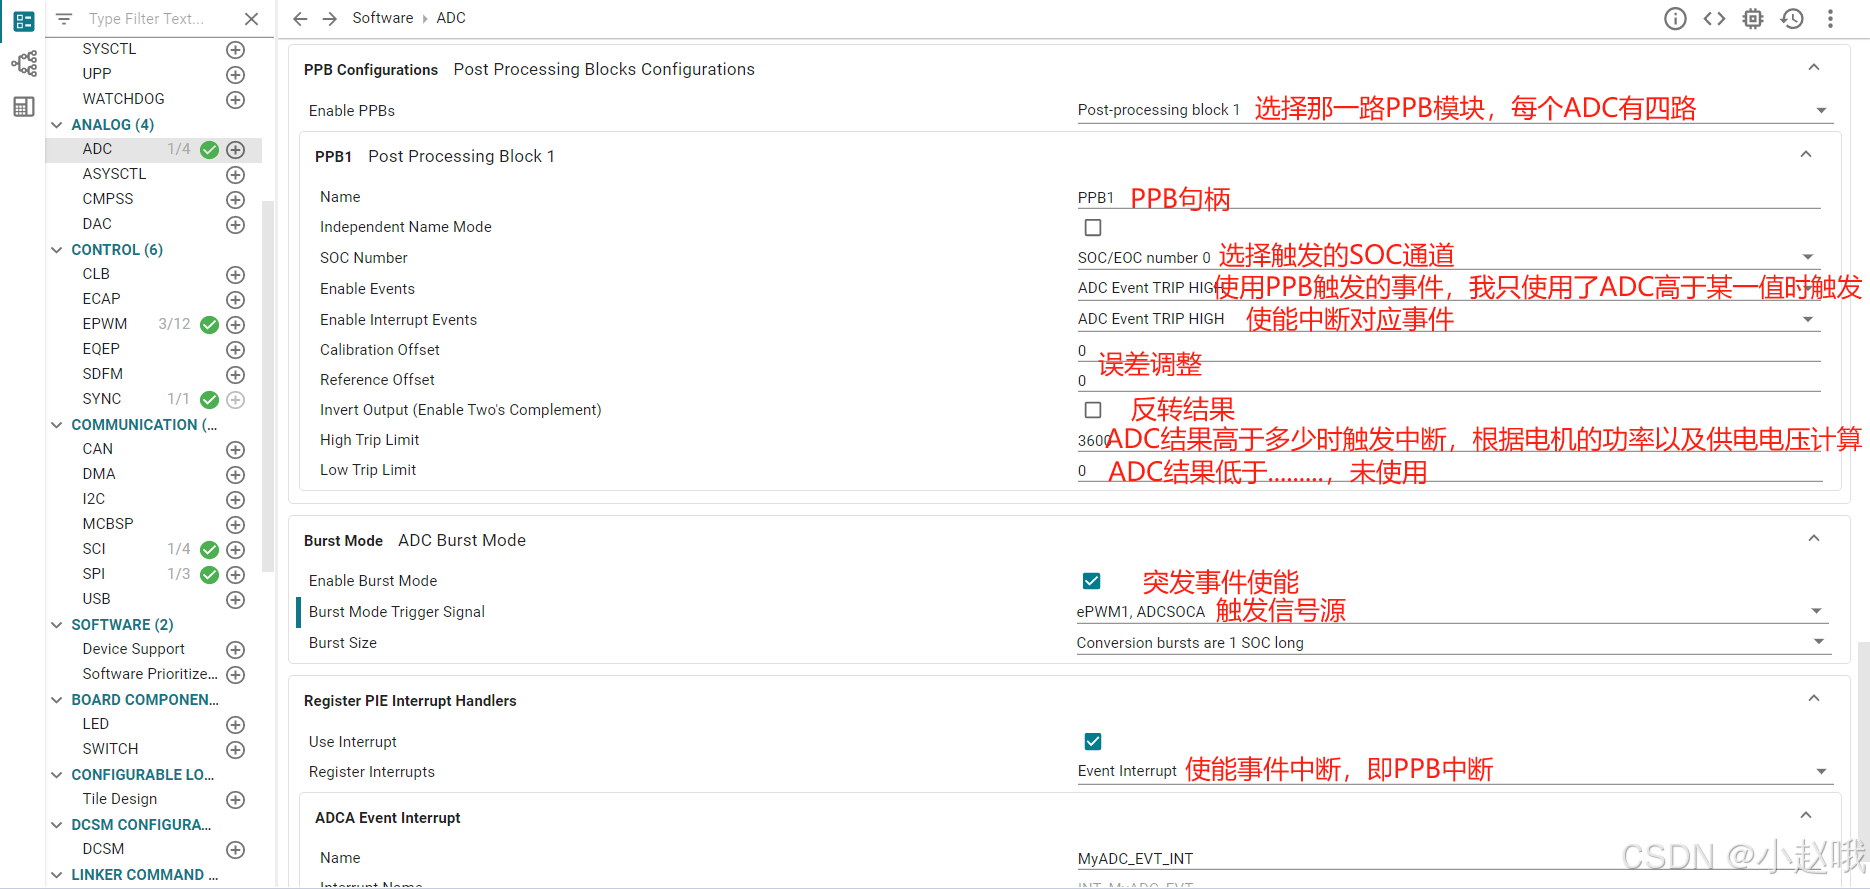This screenshot has height=889, width=1870.
Task: Open the SOC Number dropdown
Action: point(1448,258)
